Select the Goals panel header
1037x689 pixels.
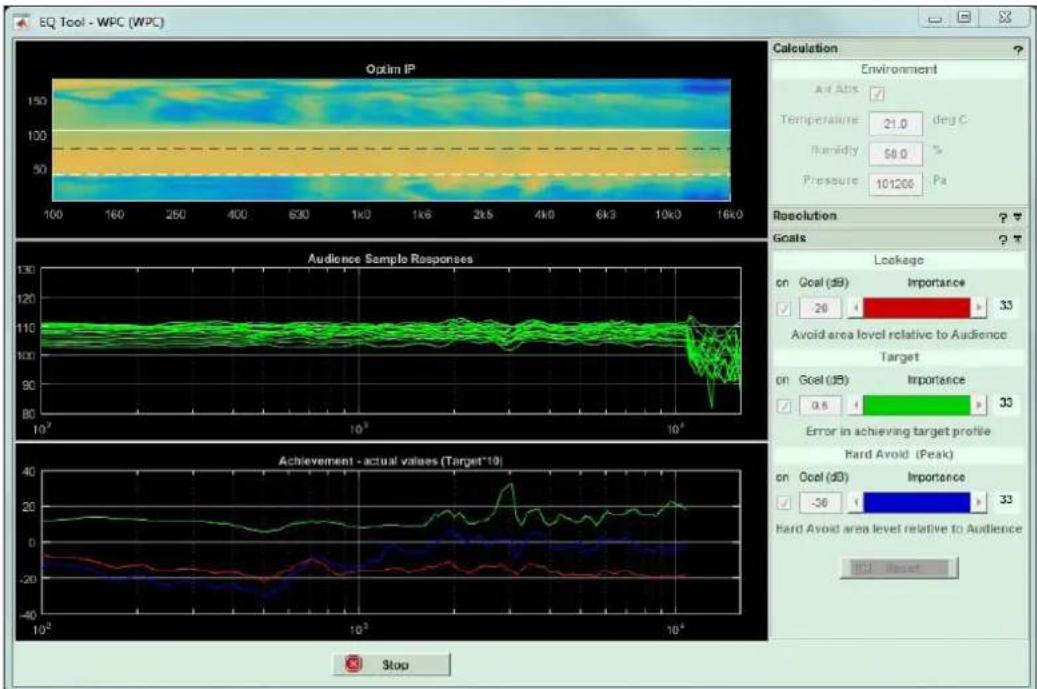[x=898, y=239]
